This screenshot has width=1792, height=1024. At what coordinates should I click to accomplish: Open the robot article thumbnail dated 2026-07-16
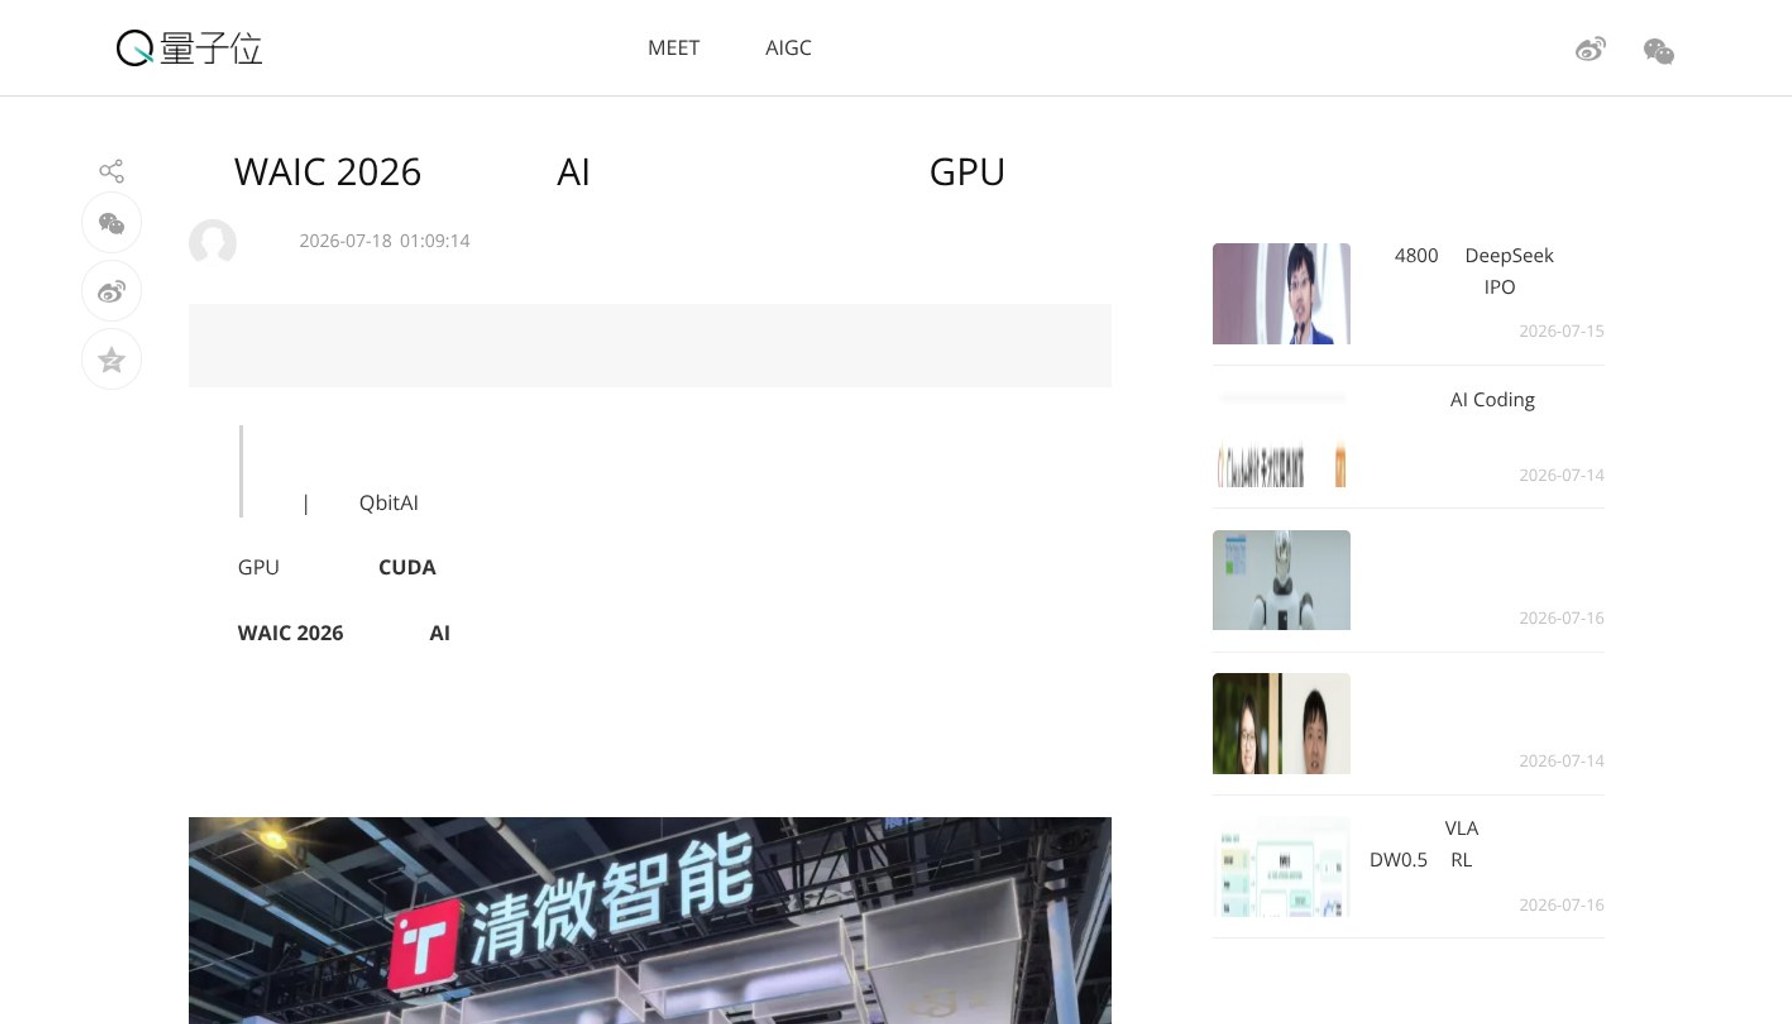(1281, 580)
